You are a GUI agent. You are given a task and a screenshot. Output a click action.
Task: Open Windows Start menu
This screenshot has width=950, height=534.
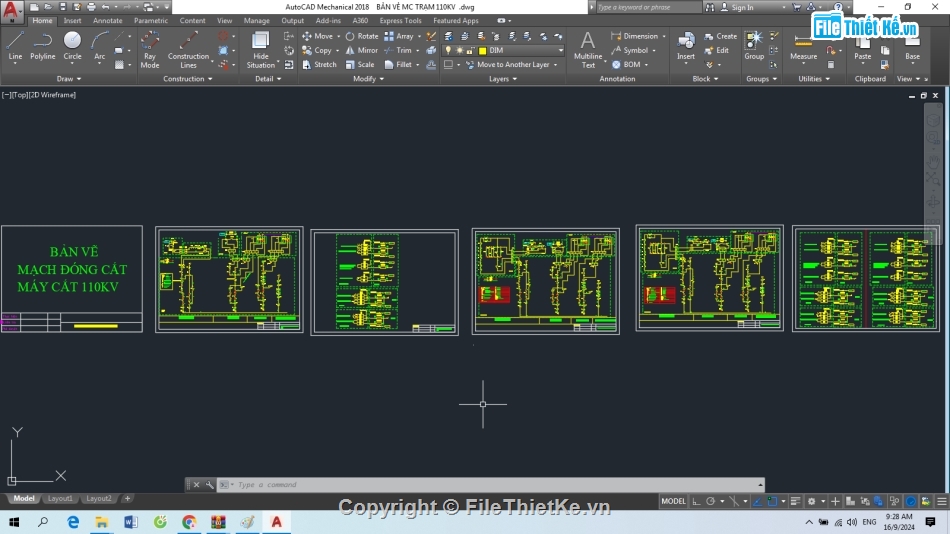tap(14, 522)
